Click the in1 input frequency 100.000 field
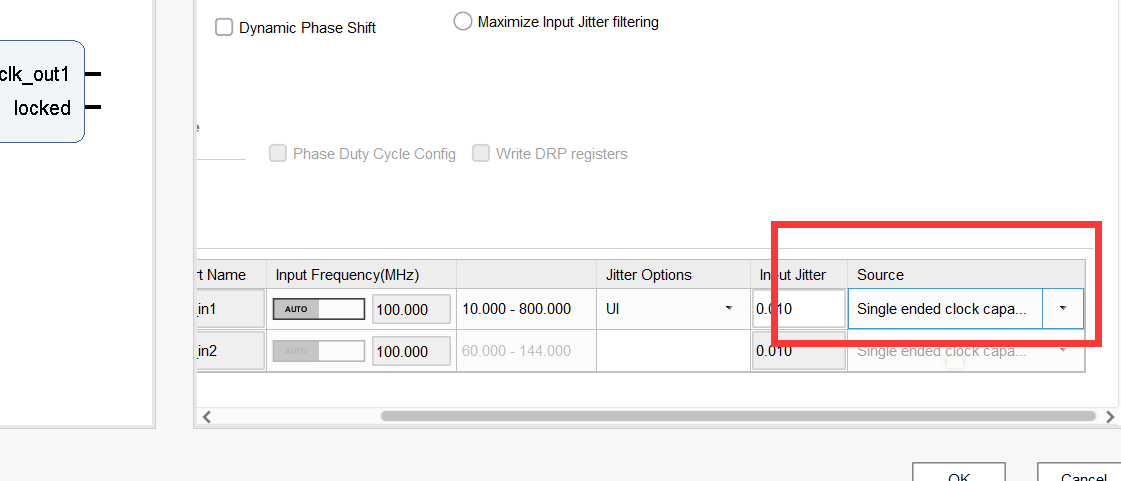 (x=410, y=310)
